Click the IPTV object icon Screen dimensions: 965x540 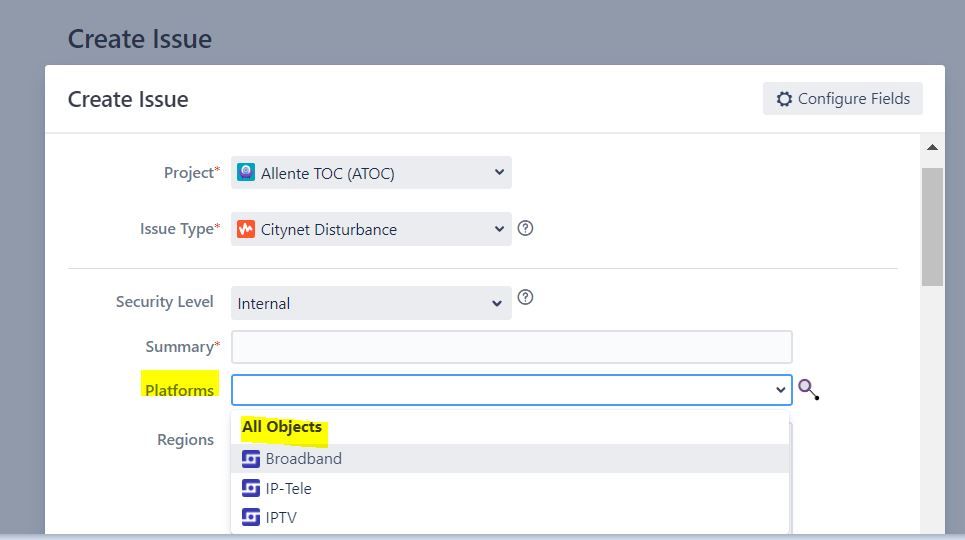point(250,517)
